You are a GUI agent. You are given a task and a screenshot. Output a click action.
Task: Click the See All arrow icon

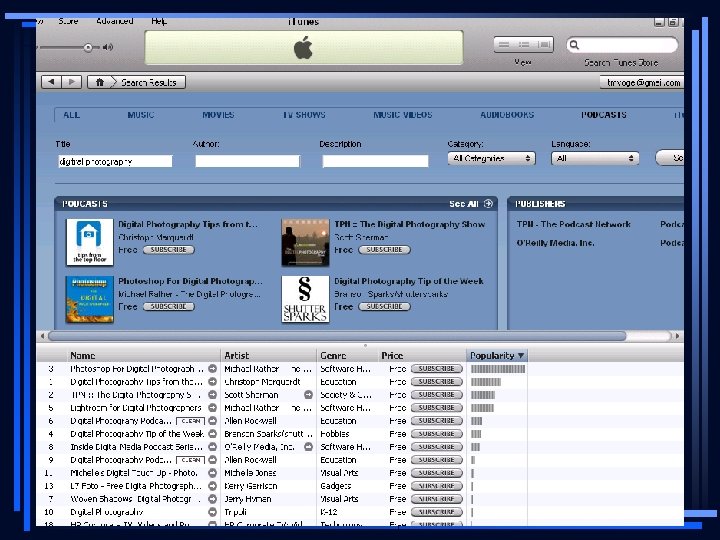pos(488,203)
